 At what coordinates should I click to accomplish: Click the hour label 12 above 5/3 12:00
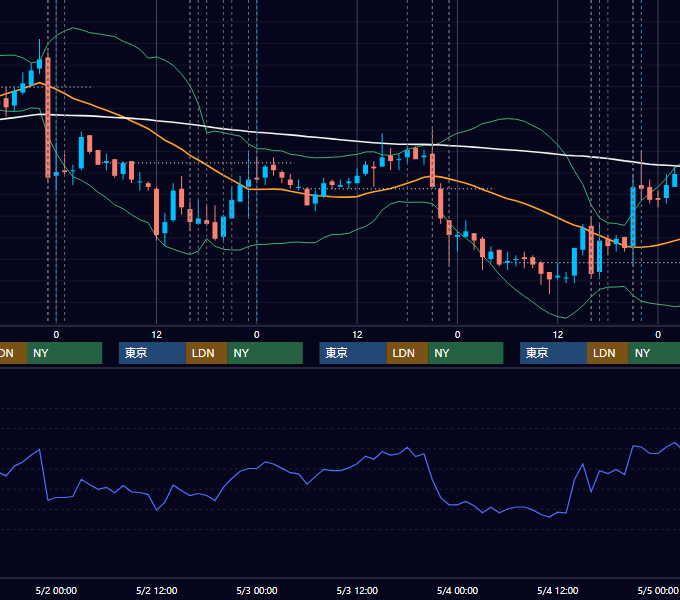coord(357,335)
